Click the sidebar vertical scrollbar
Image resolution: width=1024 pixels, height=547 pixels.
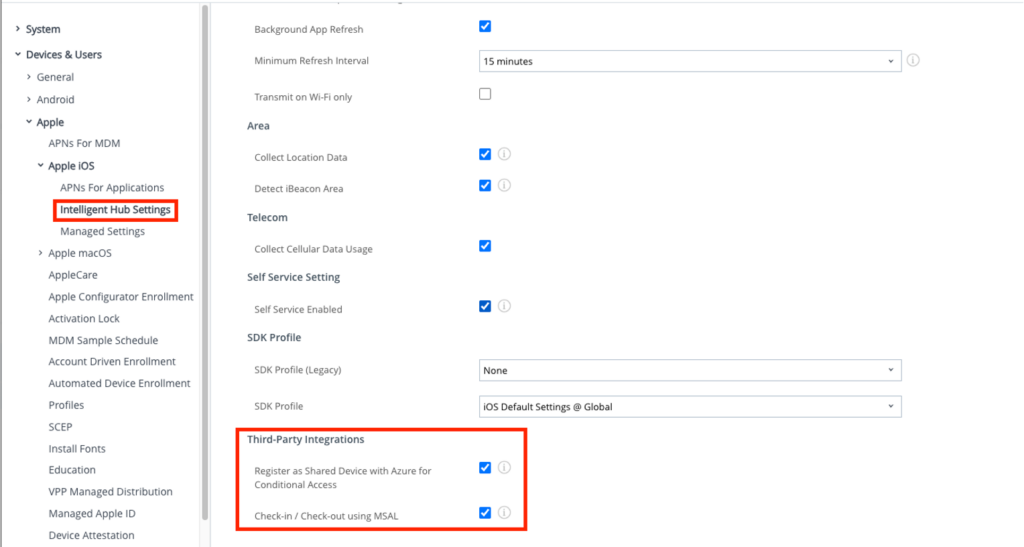click(205, 260)
